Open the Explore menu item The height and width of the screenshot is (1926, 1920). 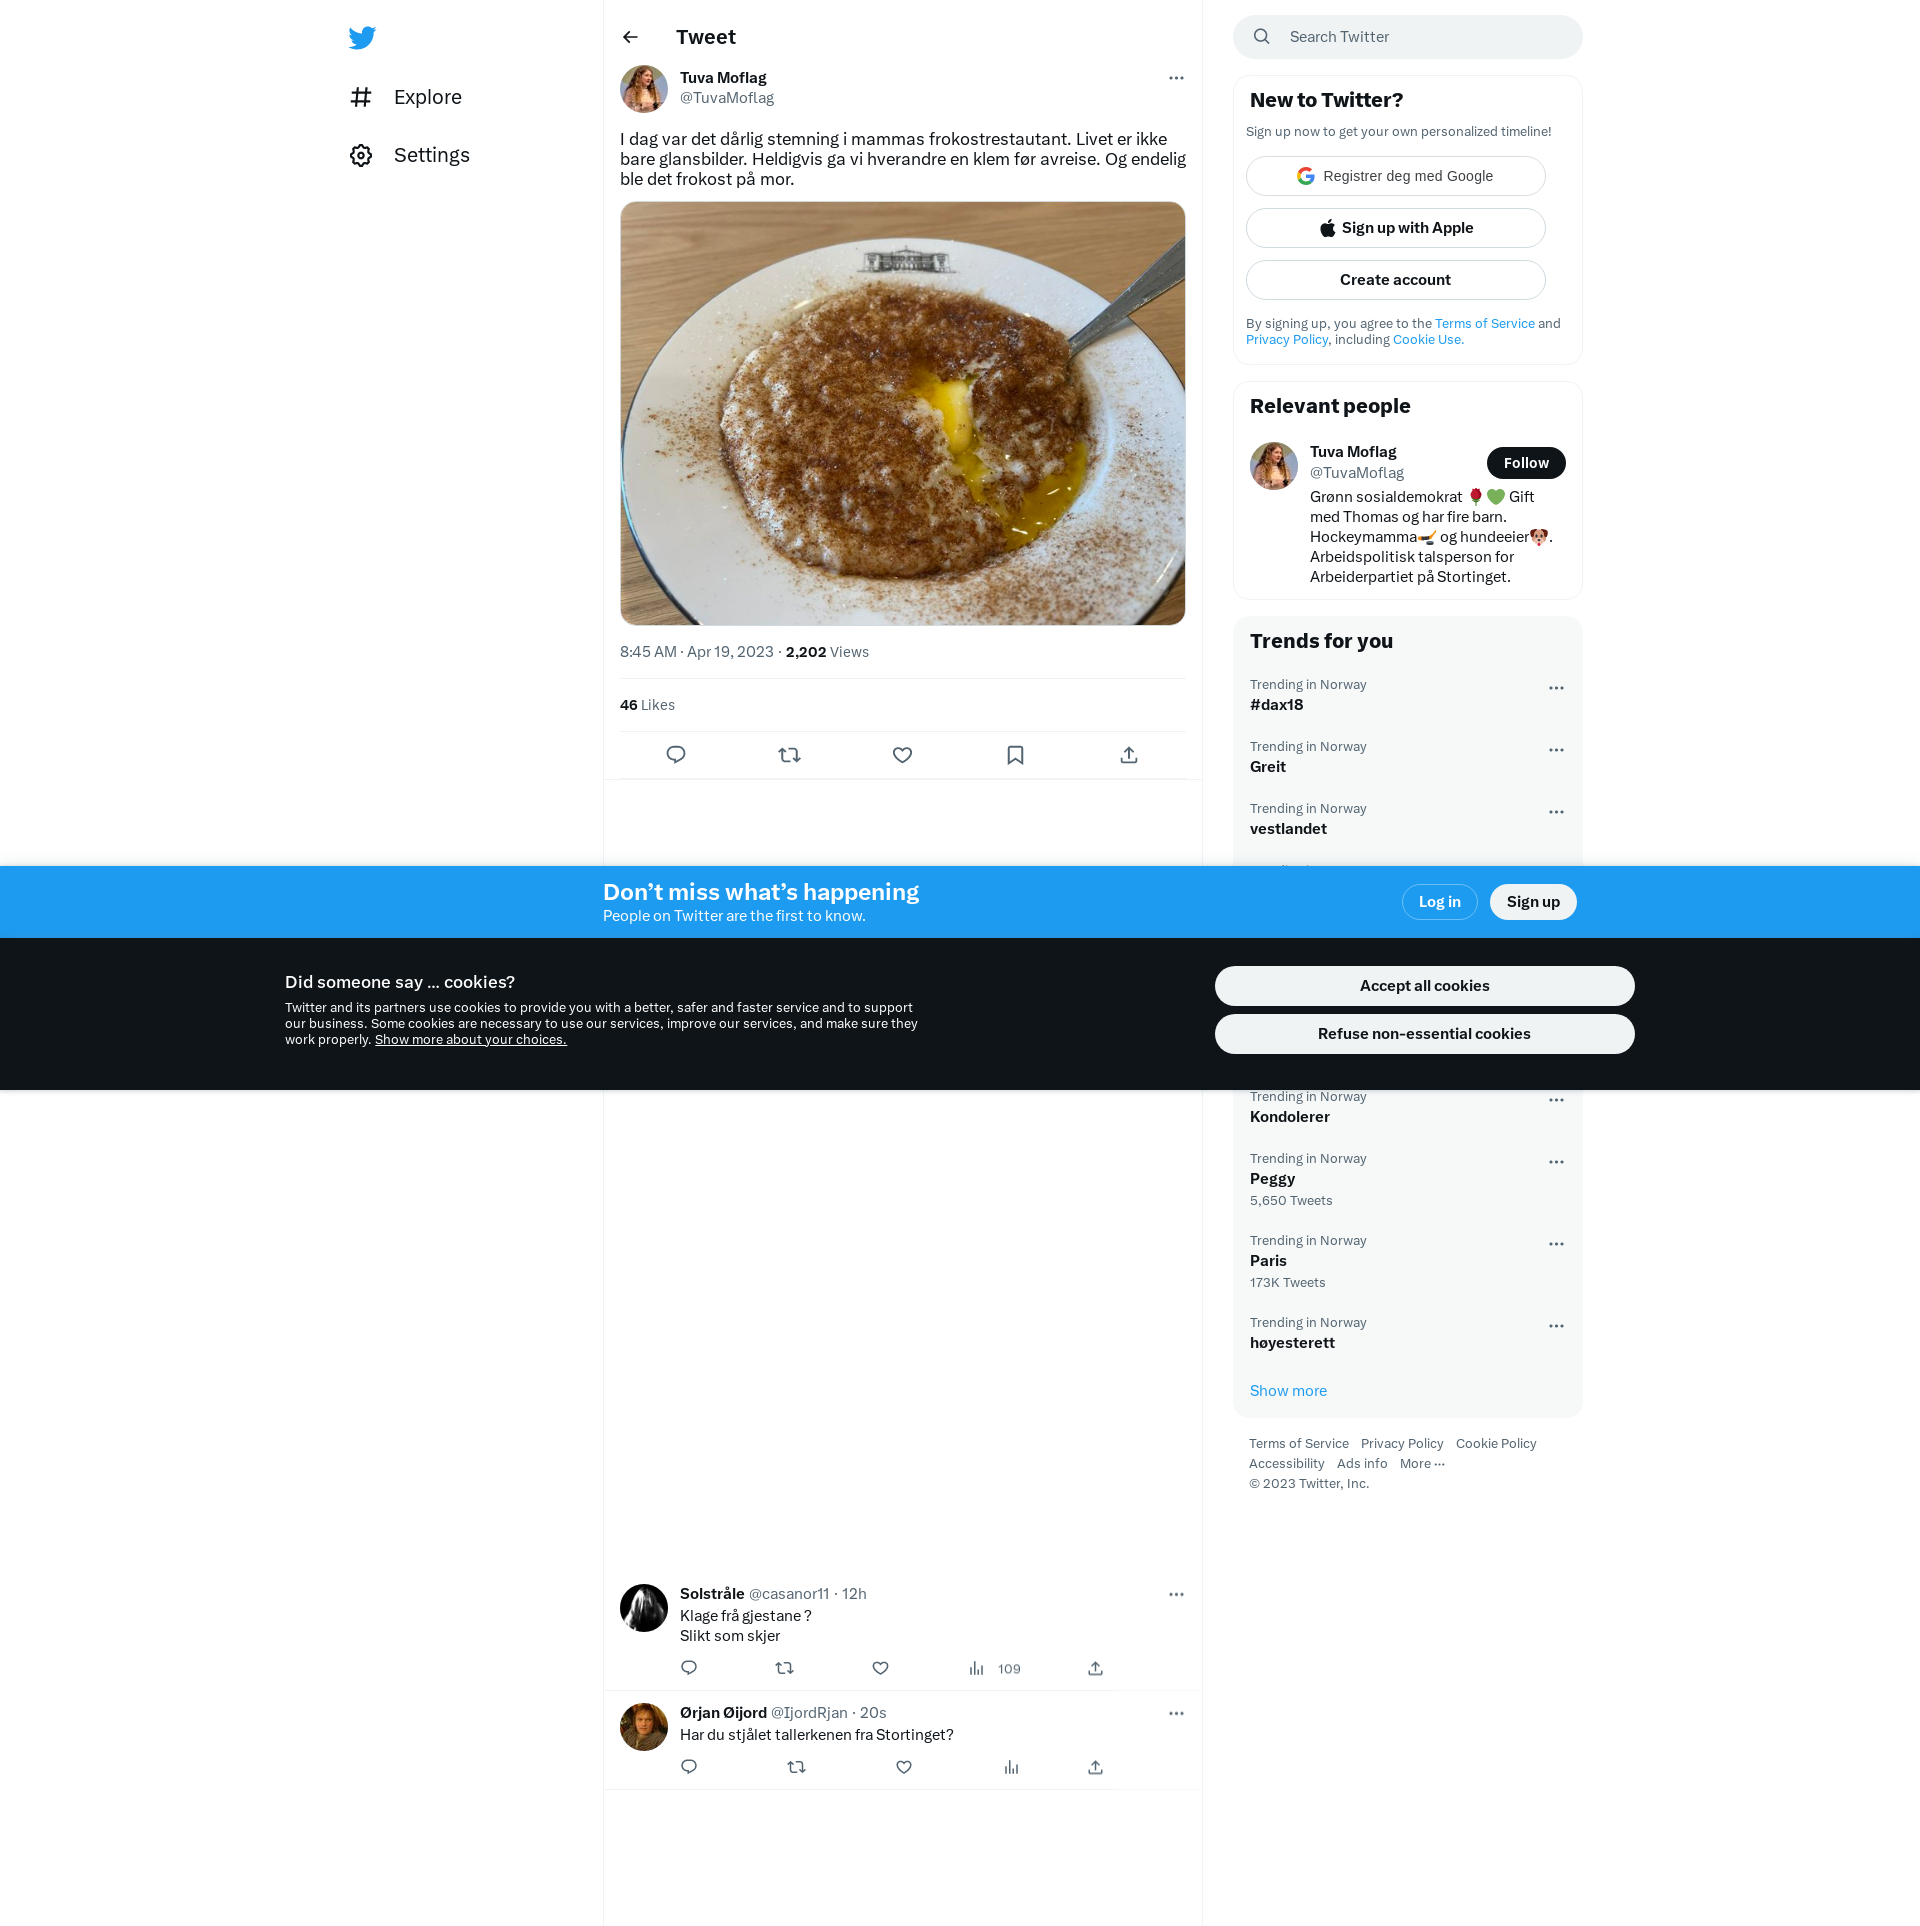406,97
